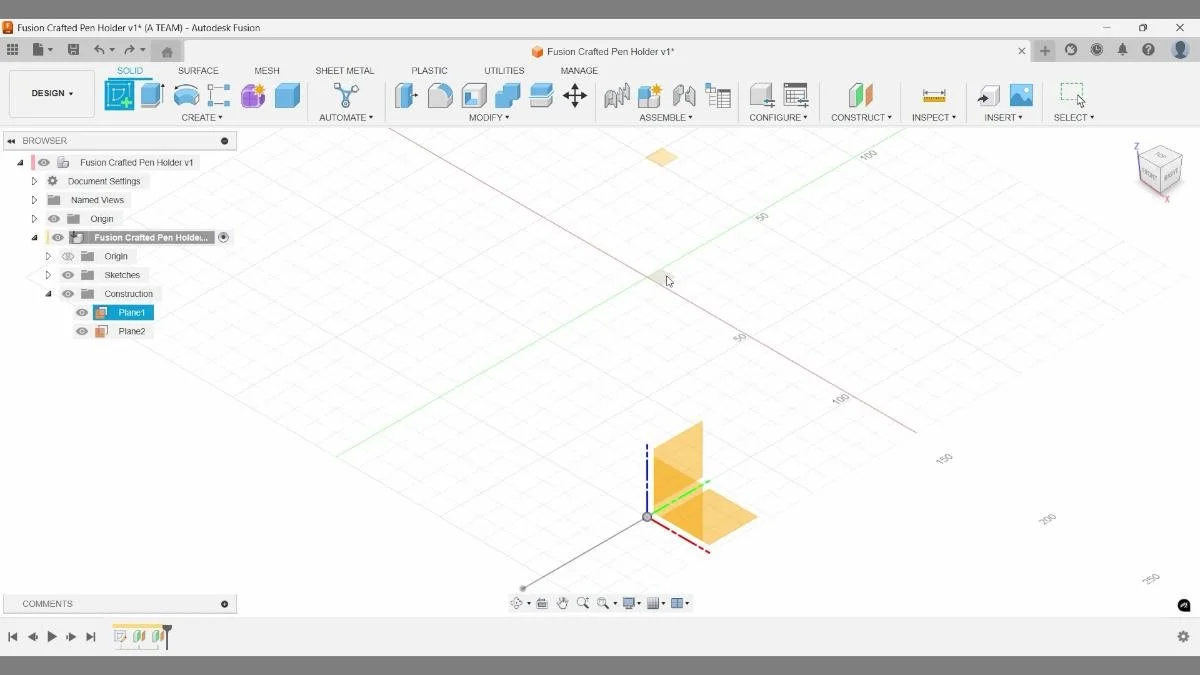Step timeline back one feature
The height and width of the screenshot is (675, 1200).
(33, 636)
